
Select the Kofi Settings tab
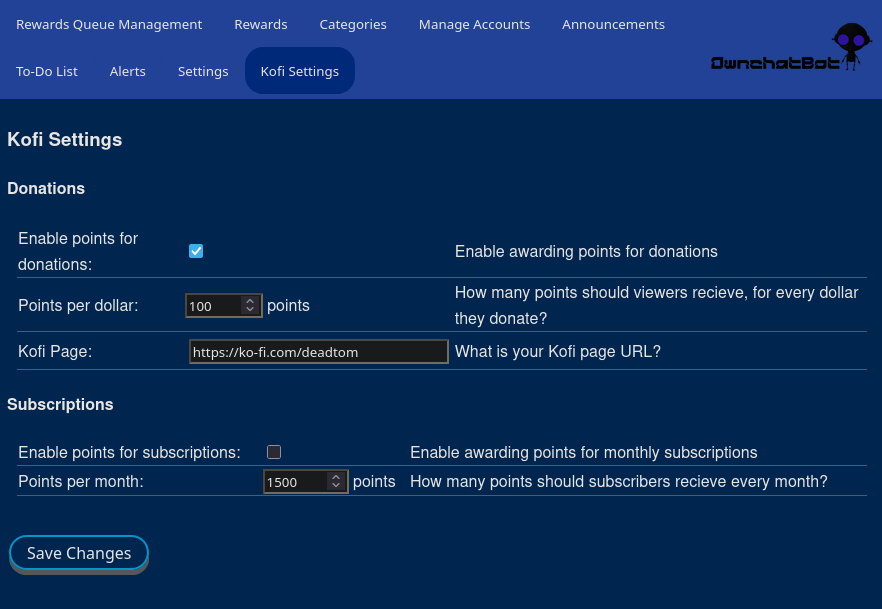[300, 71]
